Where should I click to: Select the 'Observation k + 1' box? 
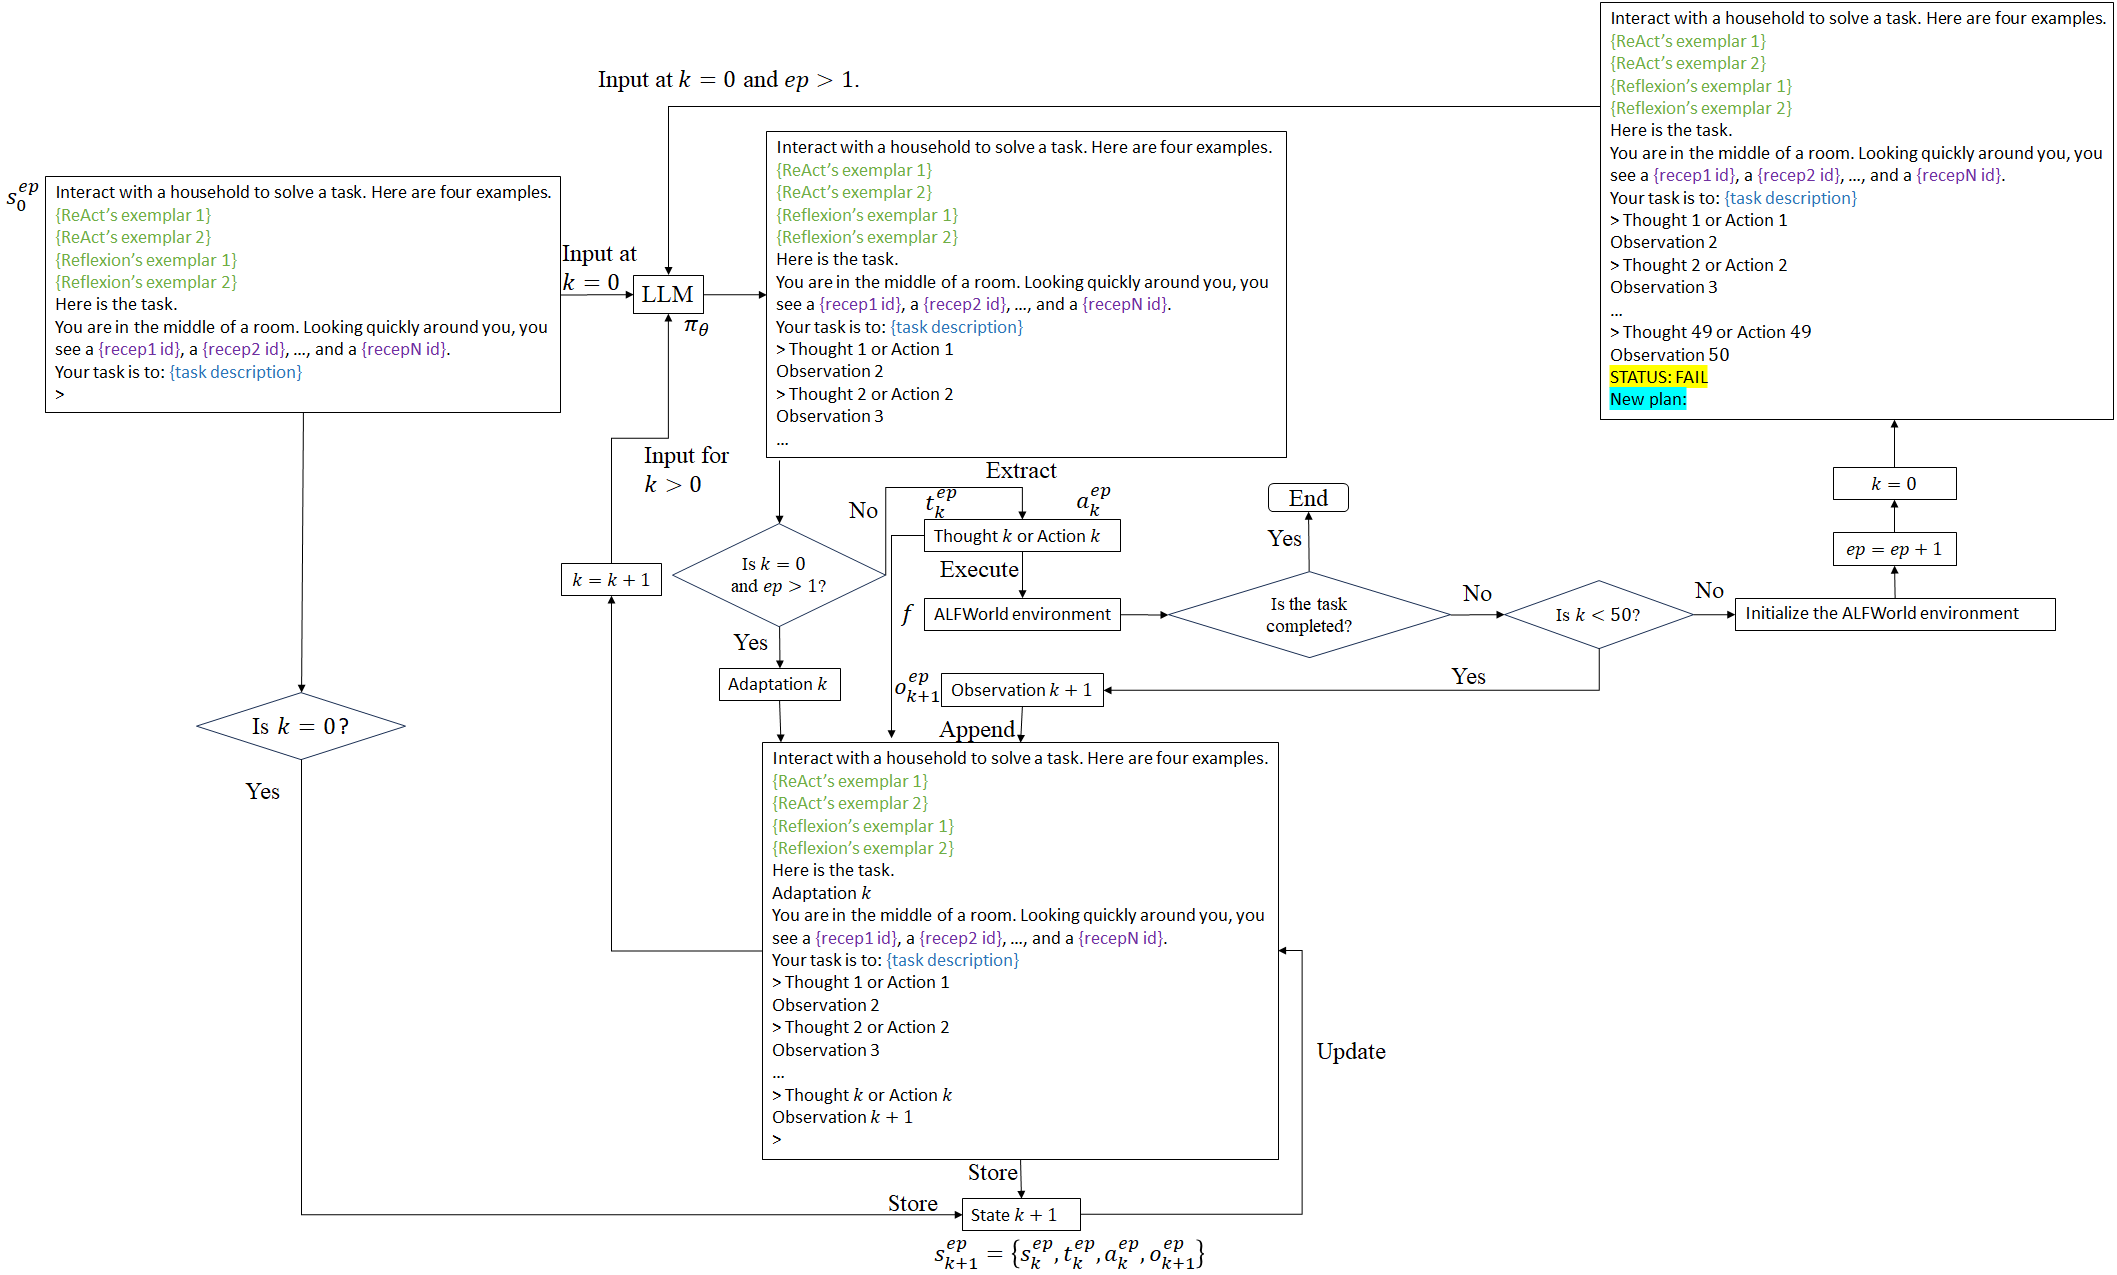coord(1021,690)
